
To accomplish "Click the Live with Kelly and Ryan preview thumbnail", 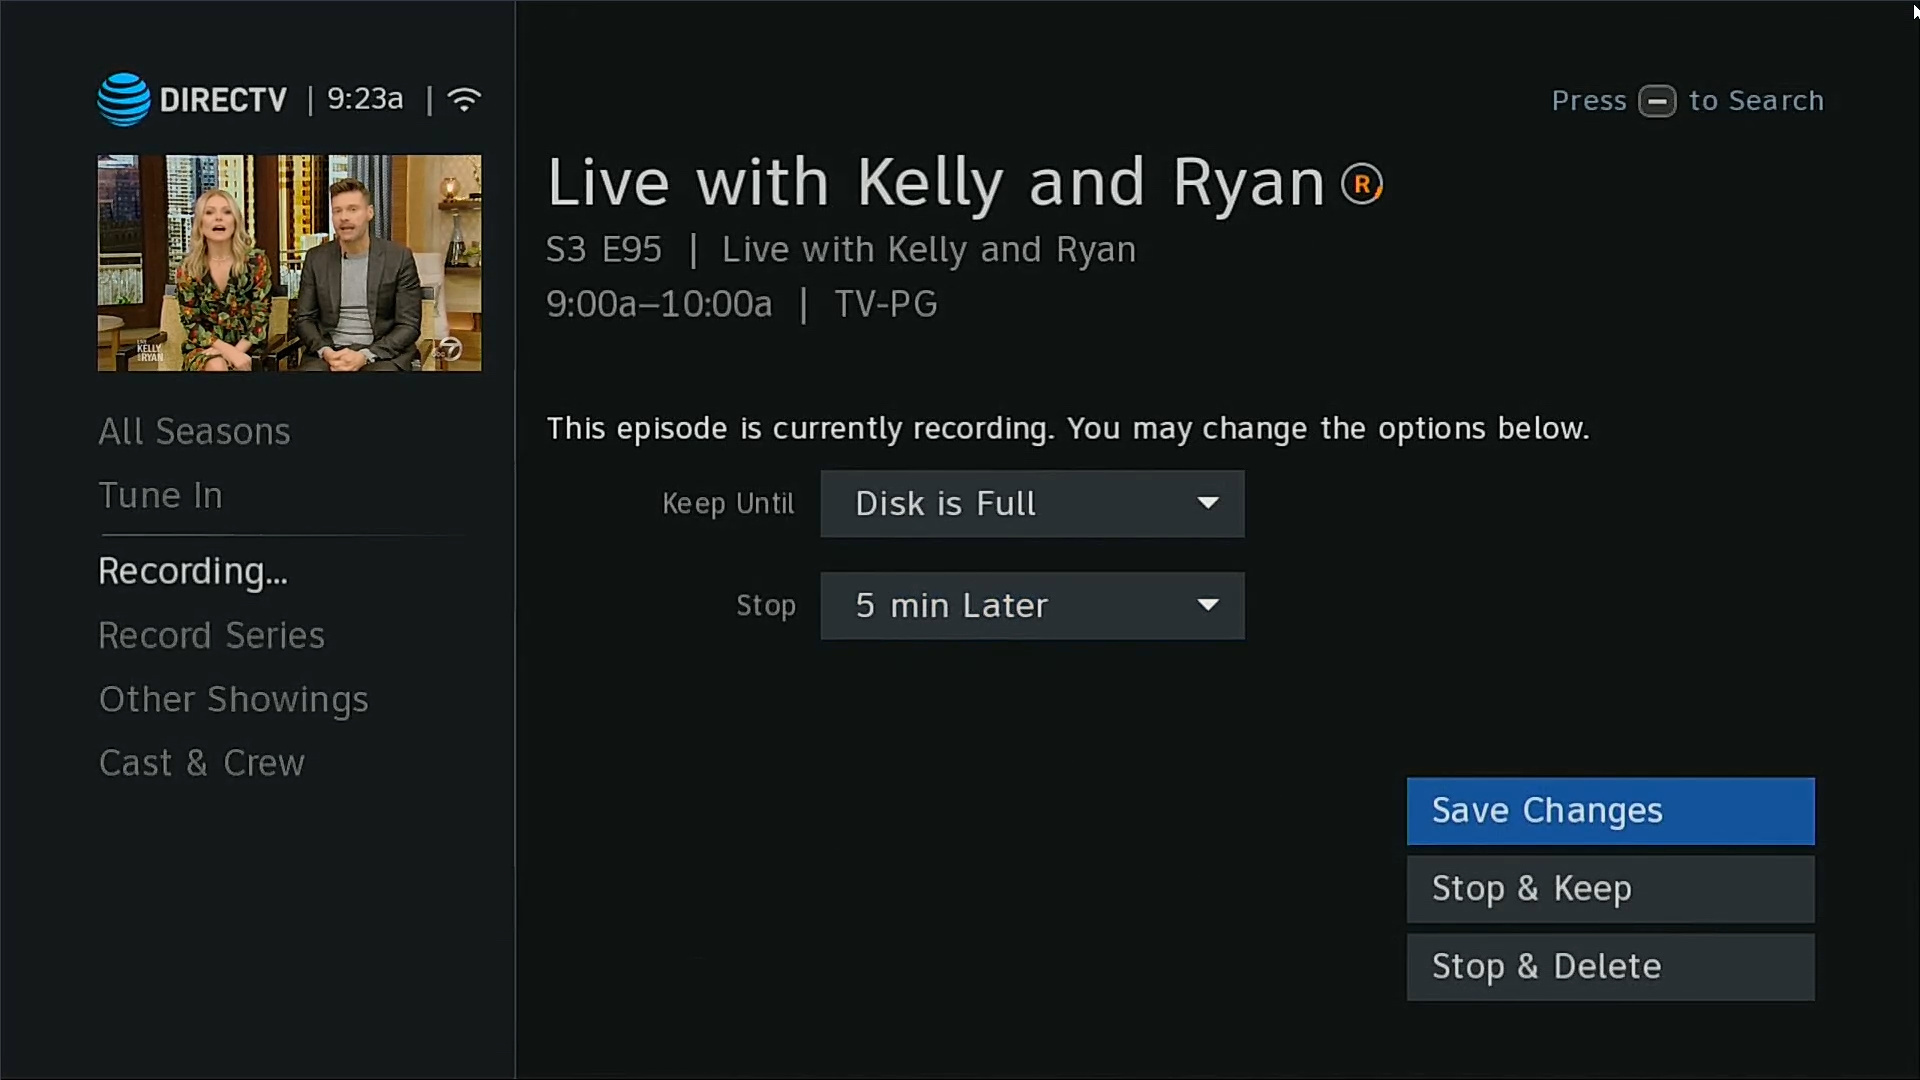I will click(289, 263).
